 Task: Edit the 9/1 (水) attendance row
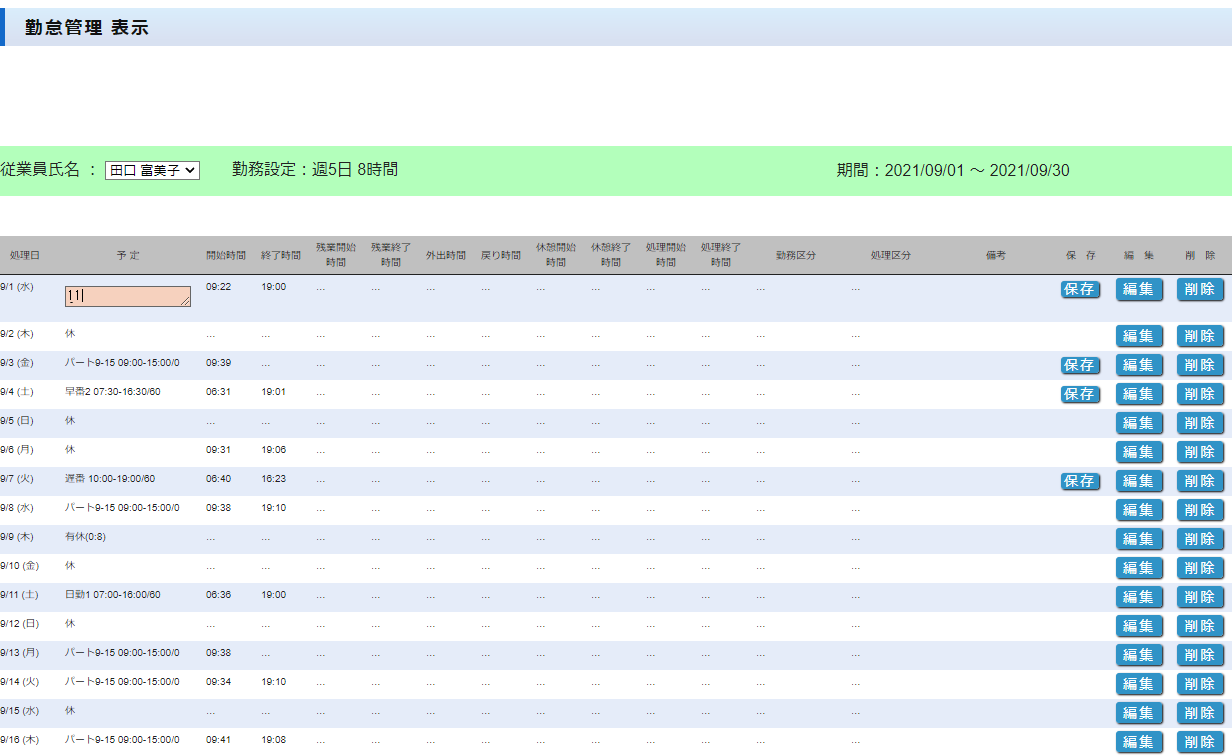pos(1139,290)
